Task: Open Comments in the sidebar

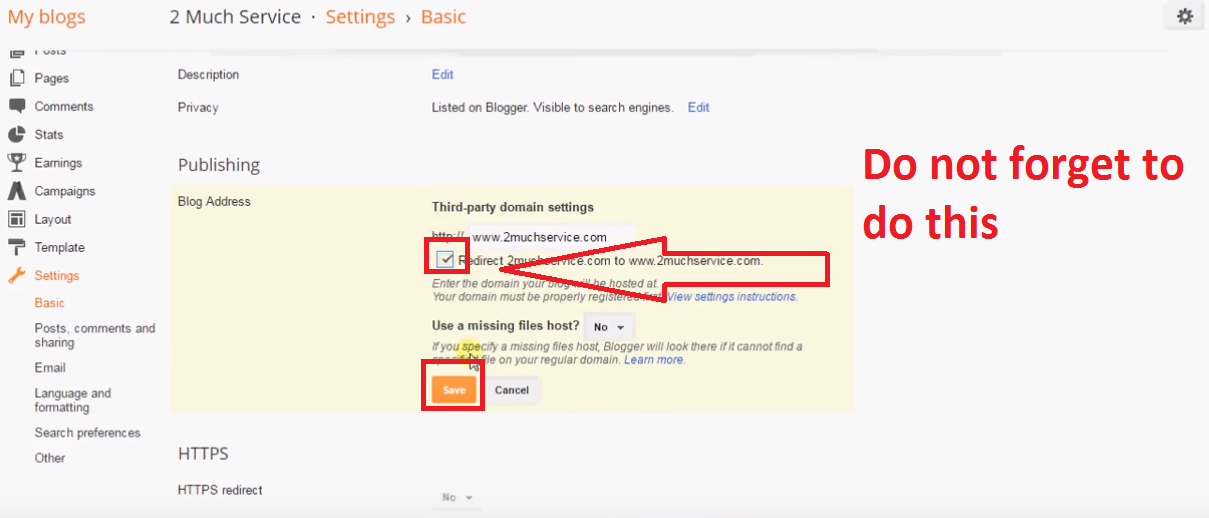Action: pos(64,106)
